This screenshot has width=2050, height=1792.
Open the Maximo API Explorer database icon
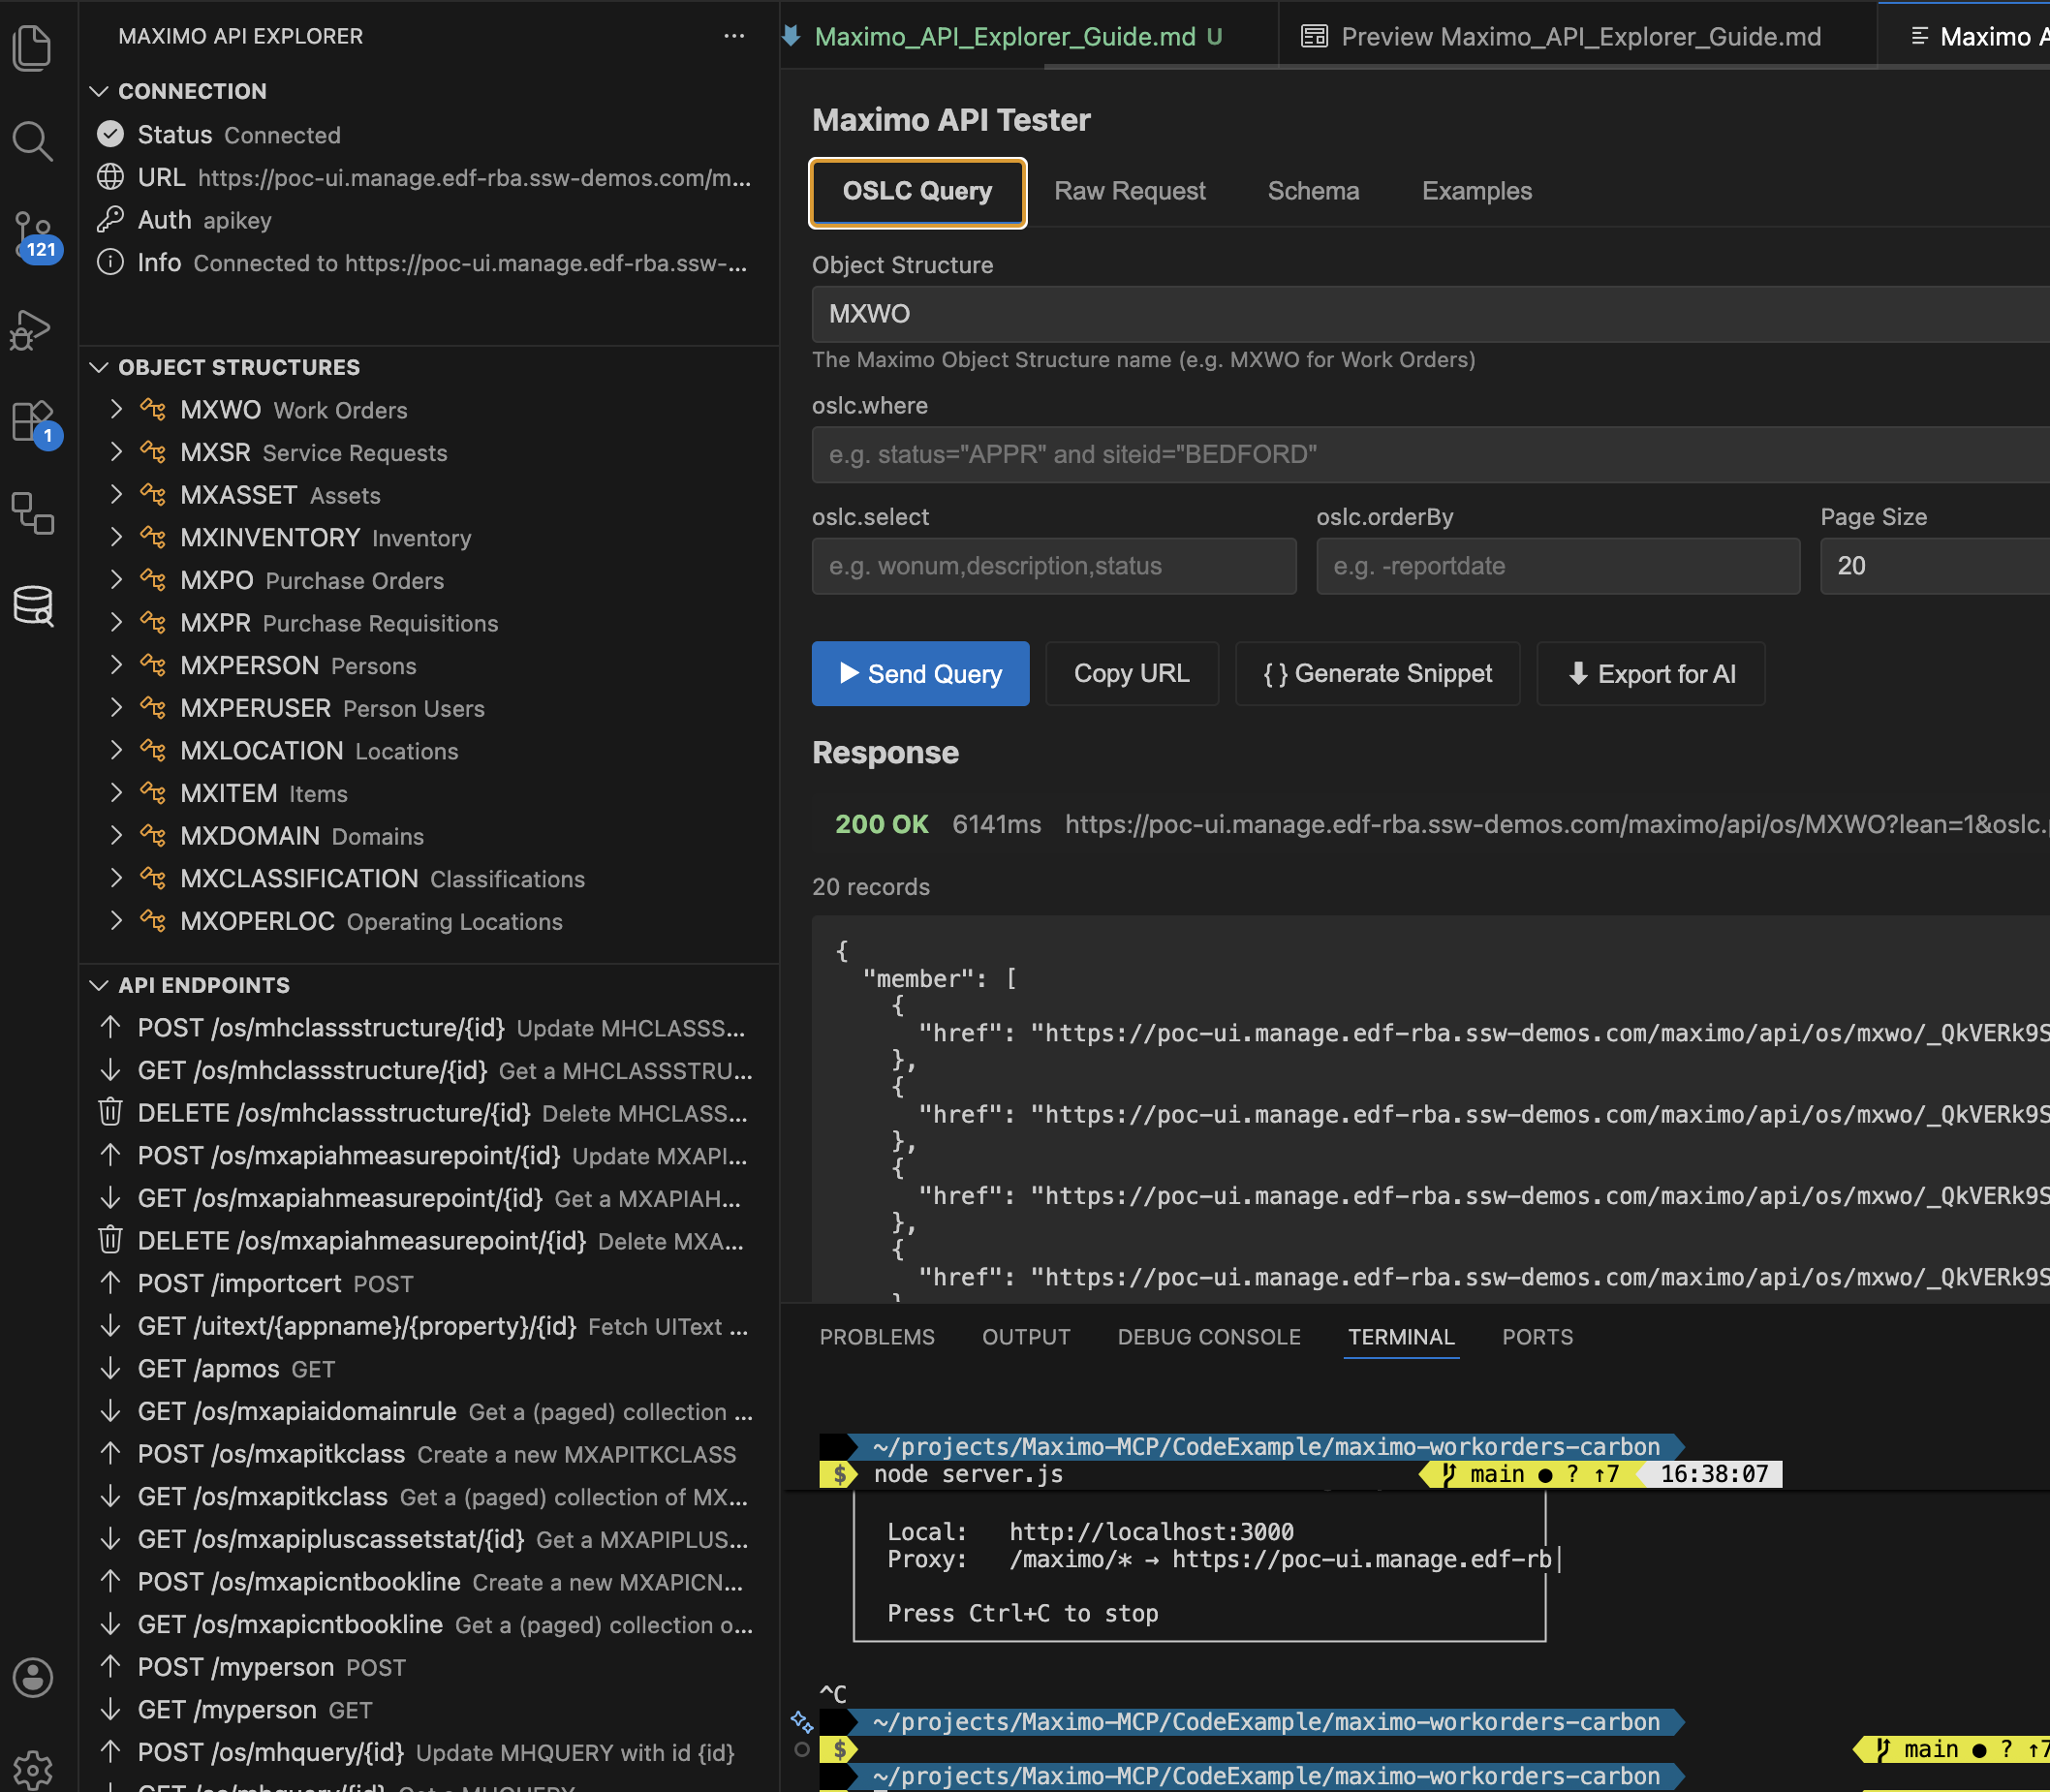[32, 606]
